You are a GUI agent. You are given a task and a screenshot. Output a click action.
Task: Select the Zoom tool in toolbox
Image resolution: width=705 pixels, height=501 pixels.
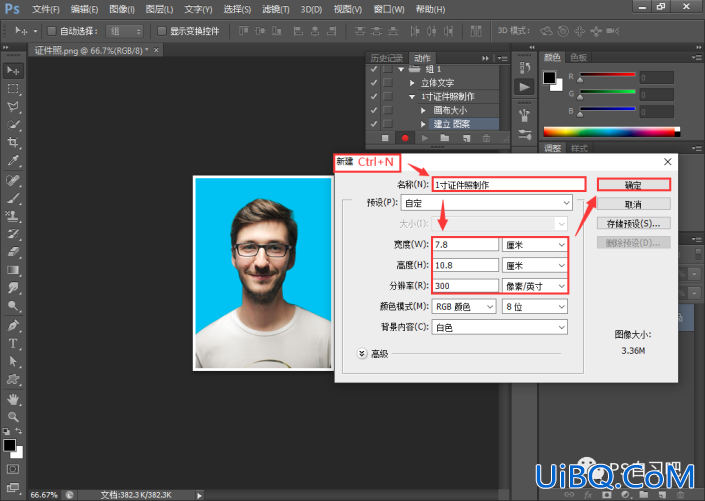13,417
